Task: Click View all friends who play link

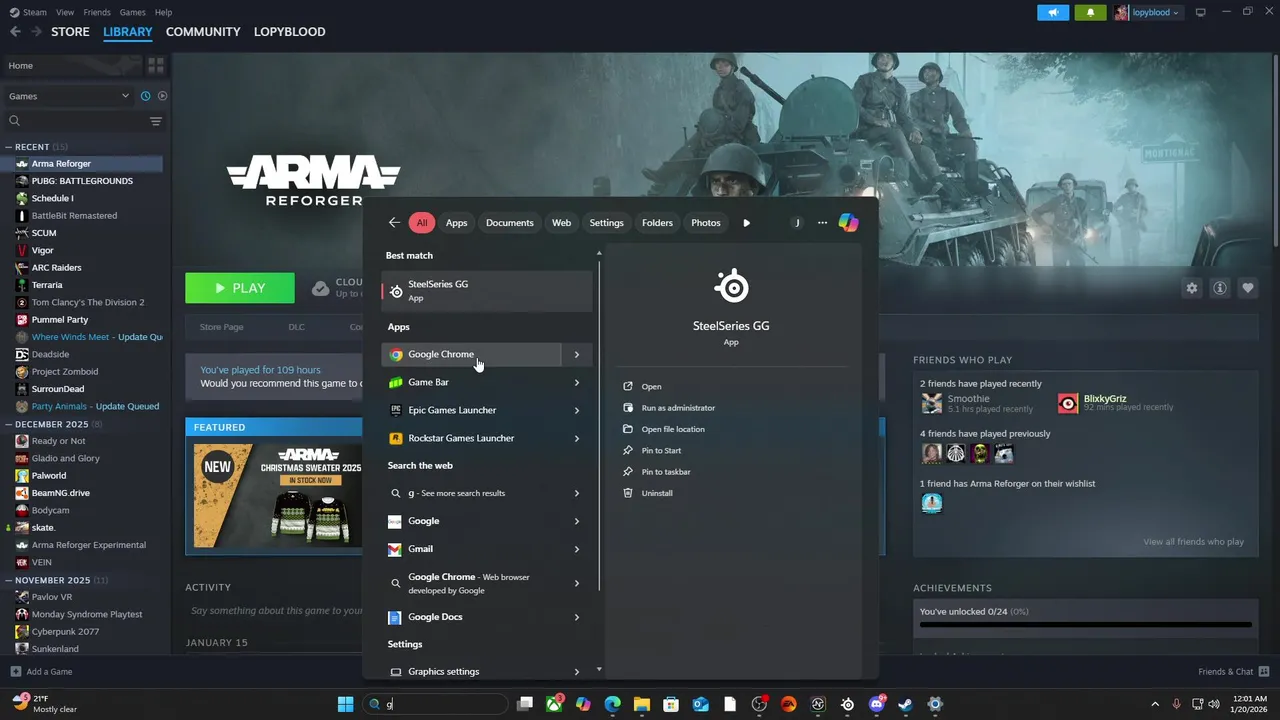Action: point(1193,542)
